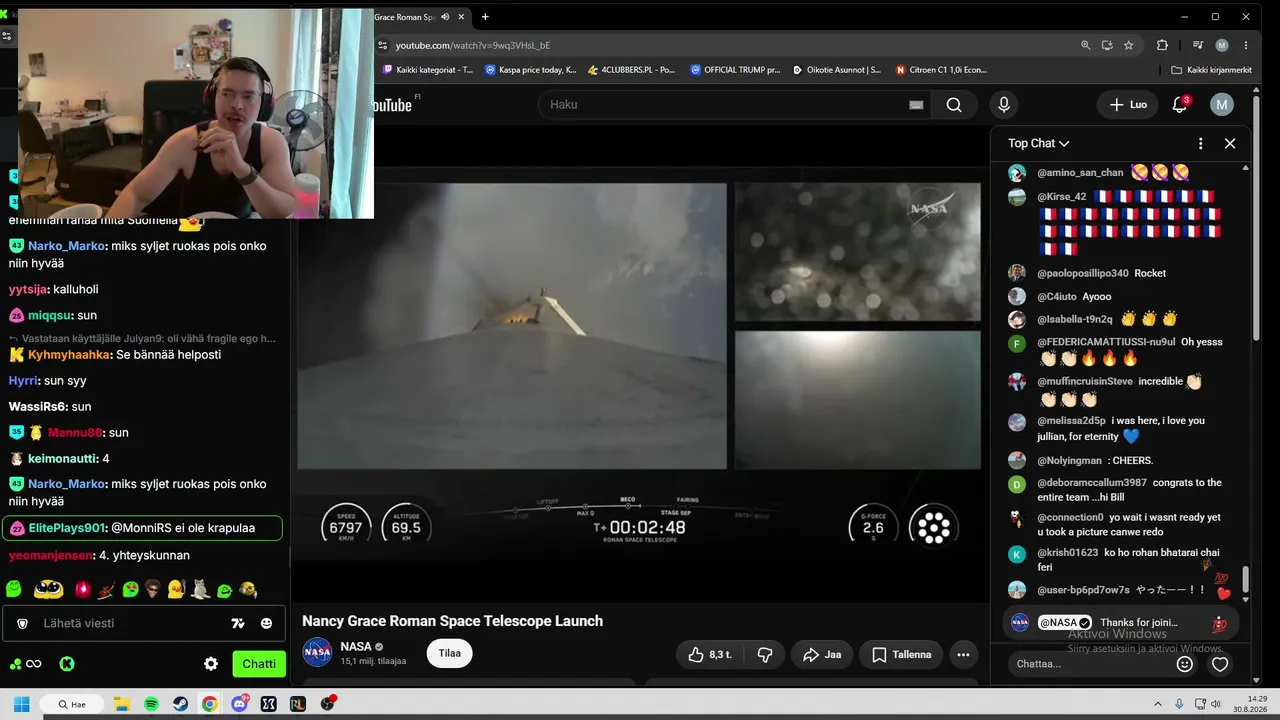Image resolution: width=1280 pixels, height=720 pixels.
Task: Like the NASA launch video
Action: coord(710,655)
